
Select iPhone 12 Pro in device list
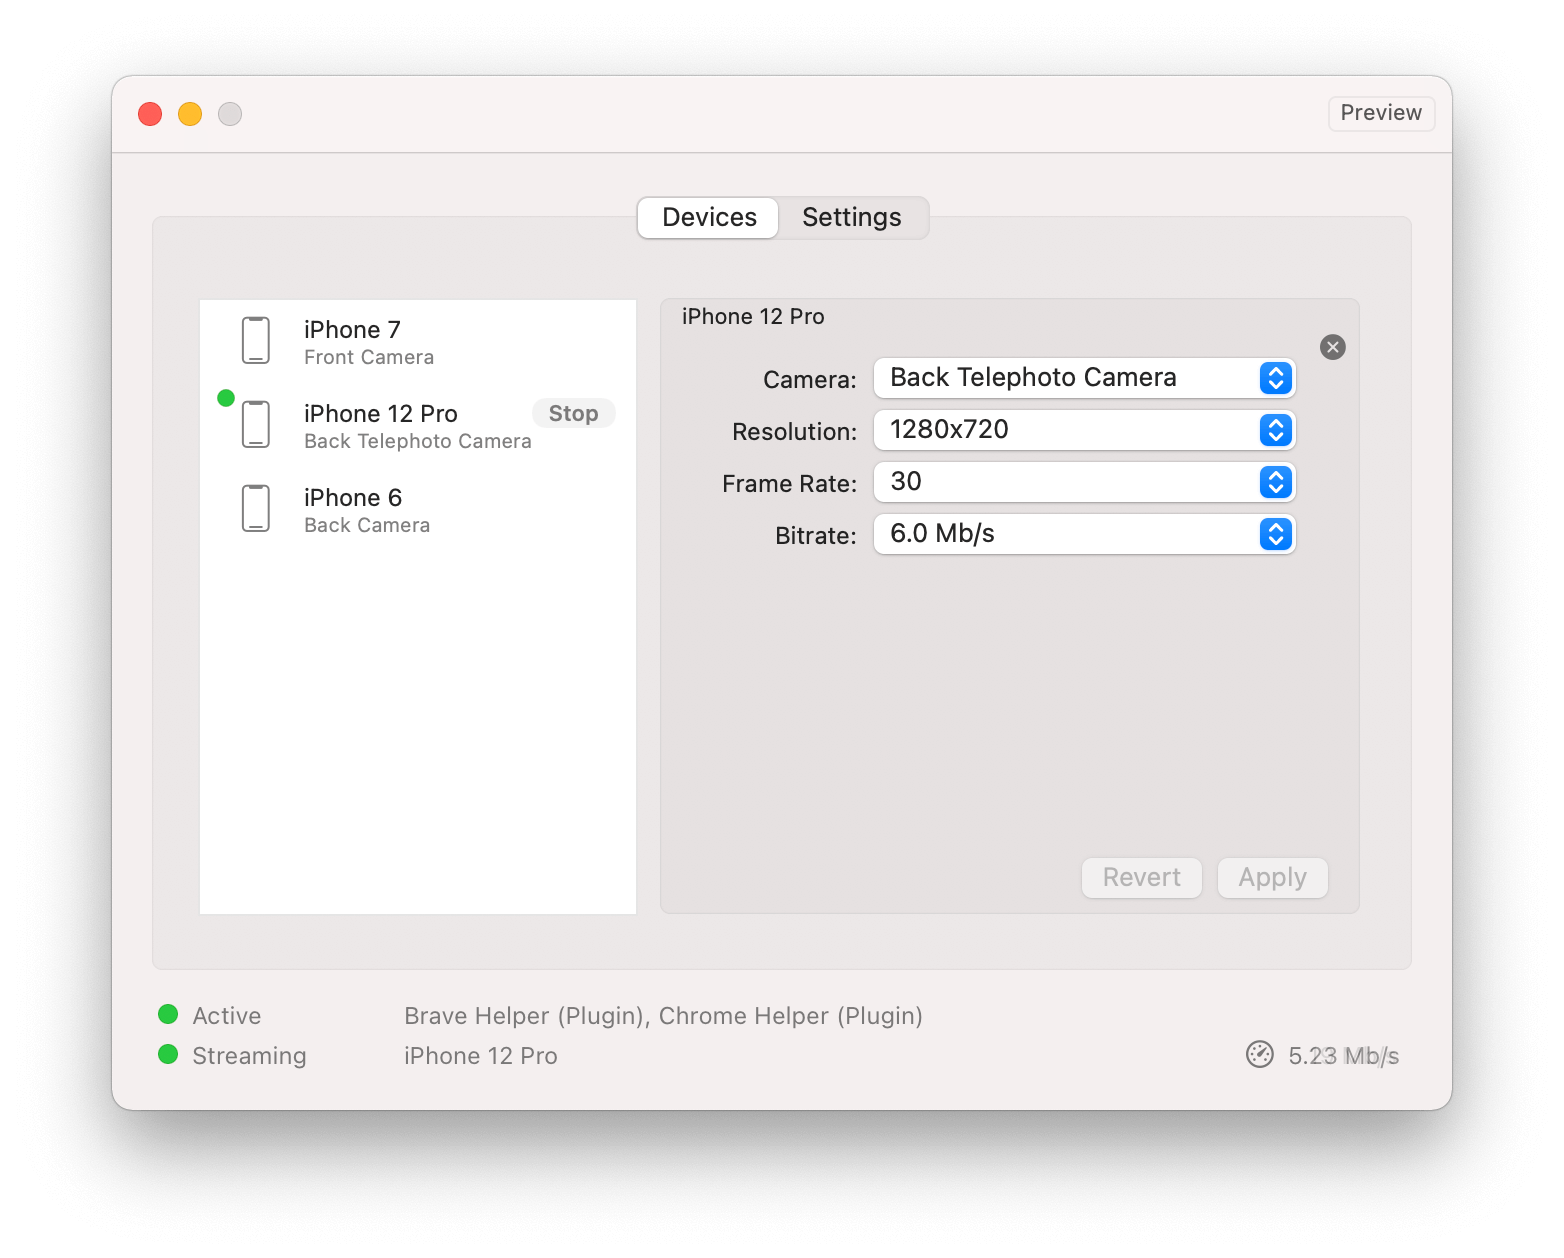tap(418, 425)
